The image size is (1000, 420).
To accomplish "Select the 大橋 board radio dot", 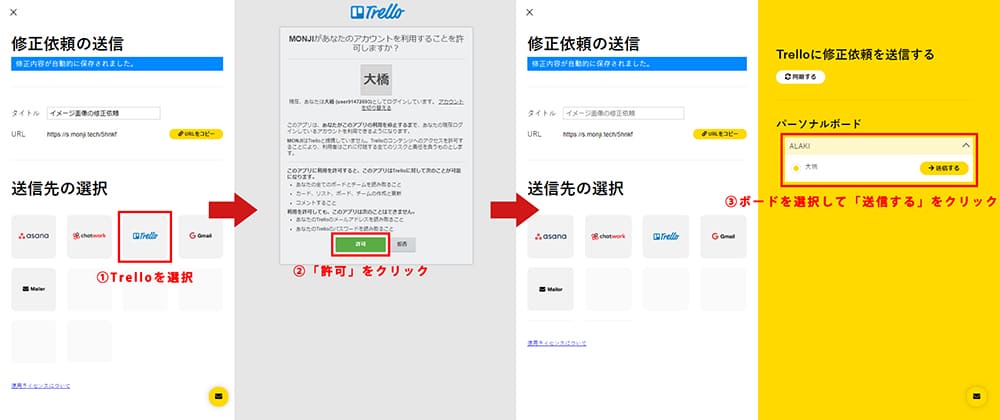I will pyautogui.click(x=795, y=168).
